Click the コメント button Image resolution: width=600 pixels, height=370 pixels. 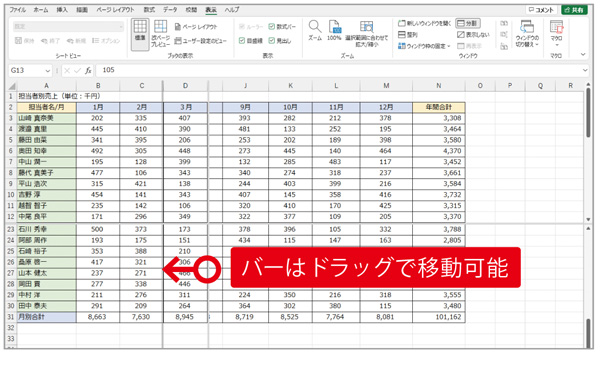tap(541, 10)
